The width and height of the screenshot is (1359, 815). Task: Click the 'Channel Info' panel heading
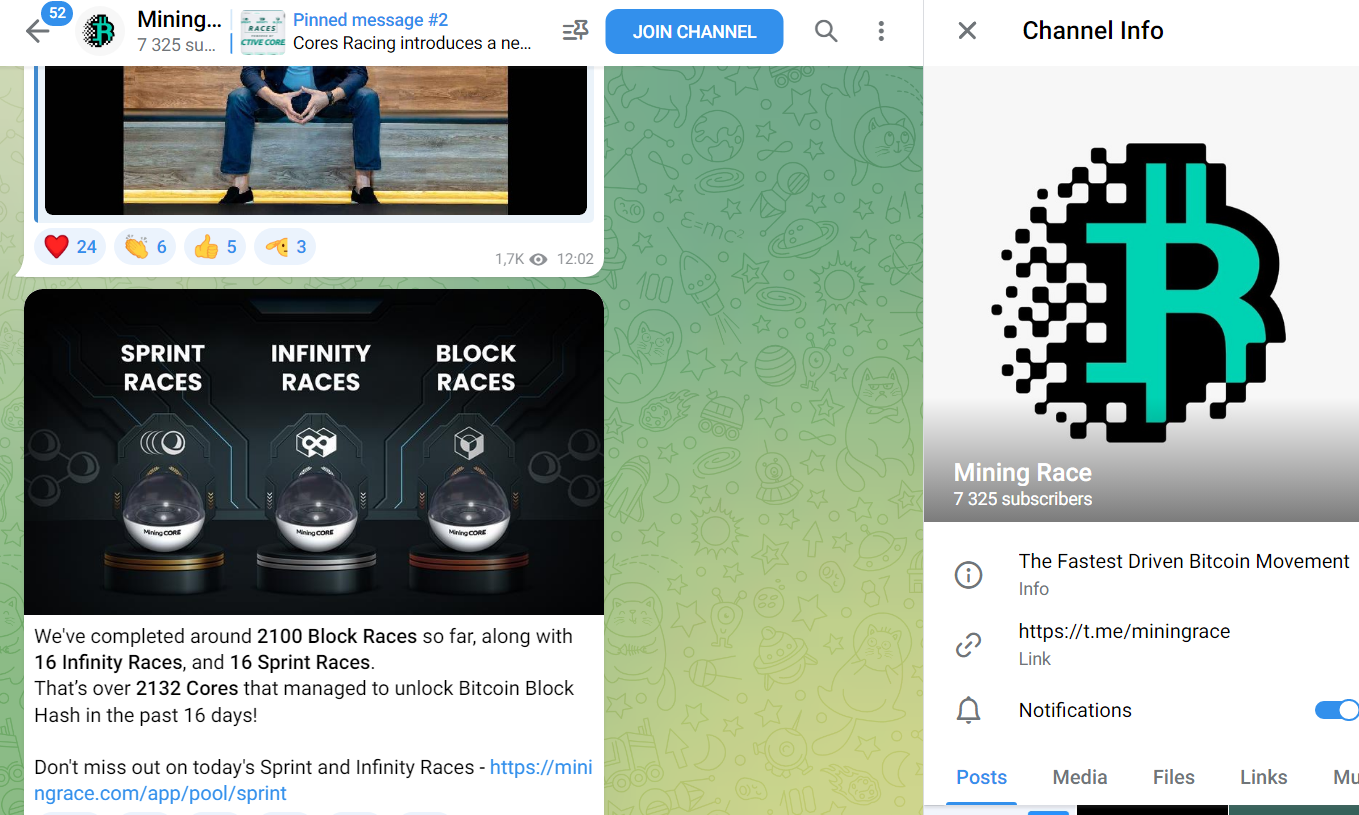[x=1093, y=31]
